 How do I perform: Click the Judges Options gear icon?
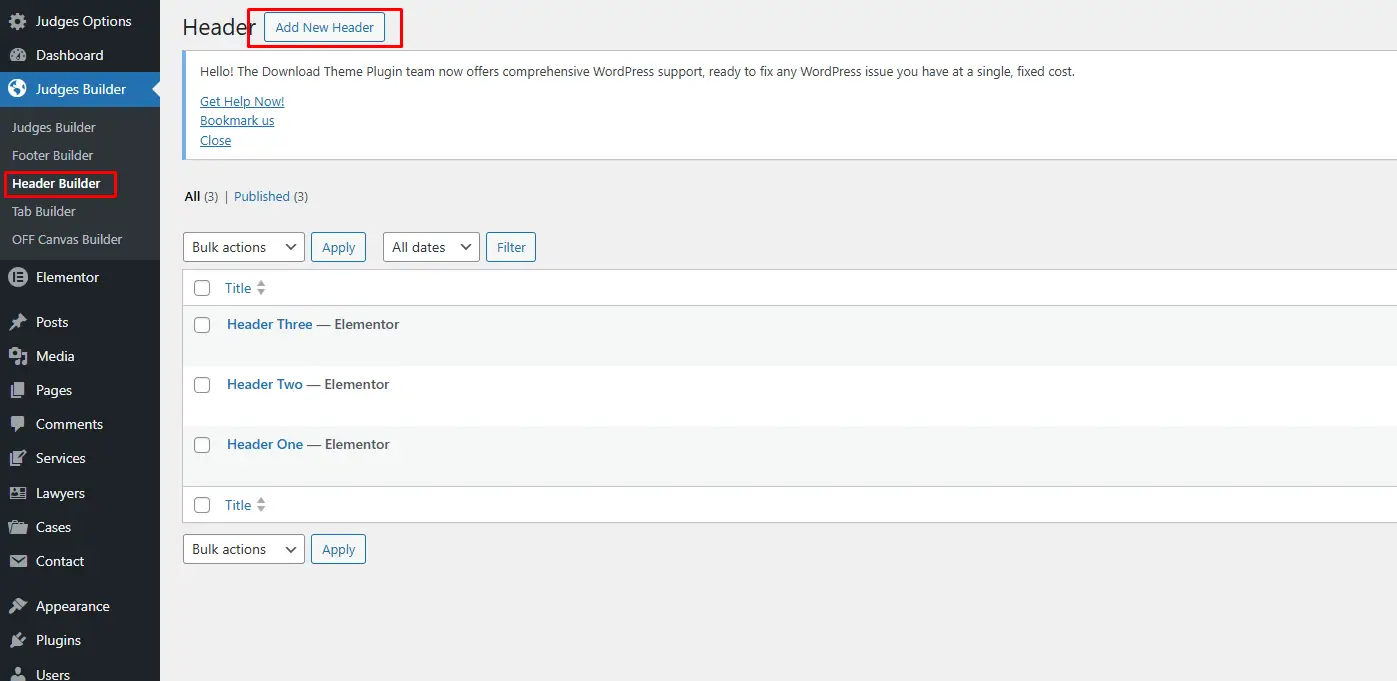17,21
